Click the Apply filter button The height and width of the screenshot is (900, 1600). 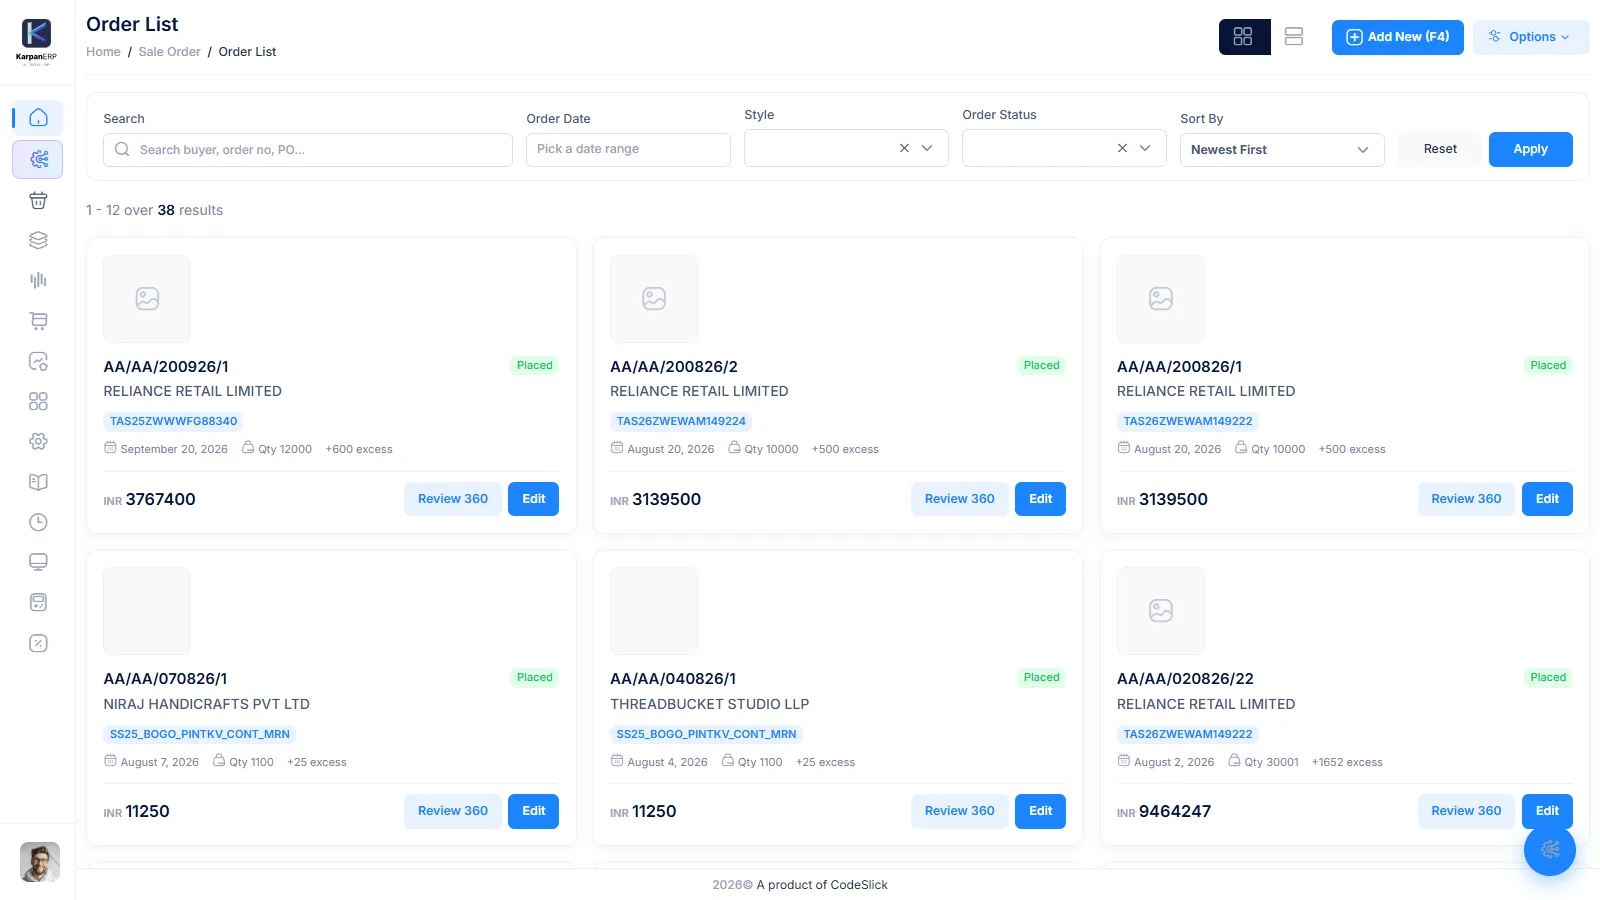pyautogui.click(x=1530, y=149)
